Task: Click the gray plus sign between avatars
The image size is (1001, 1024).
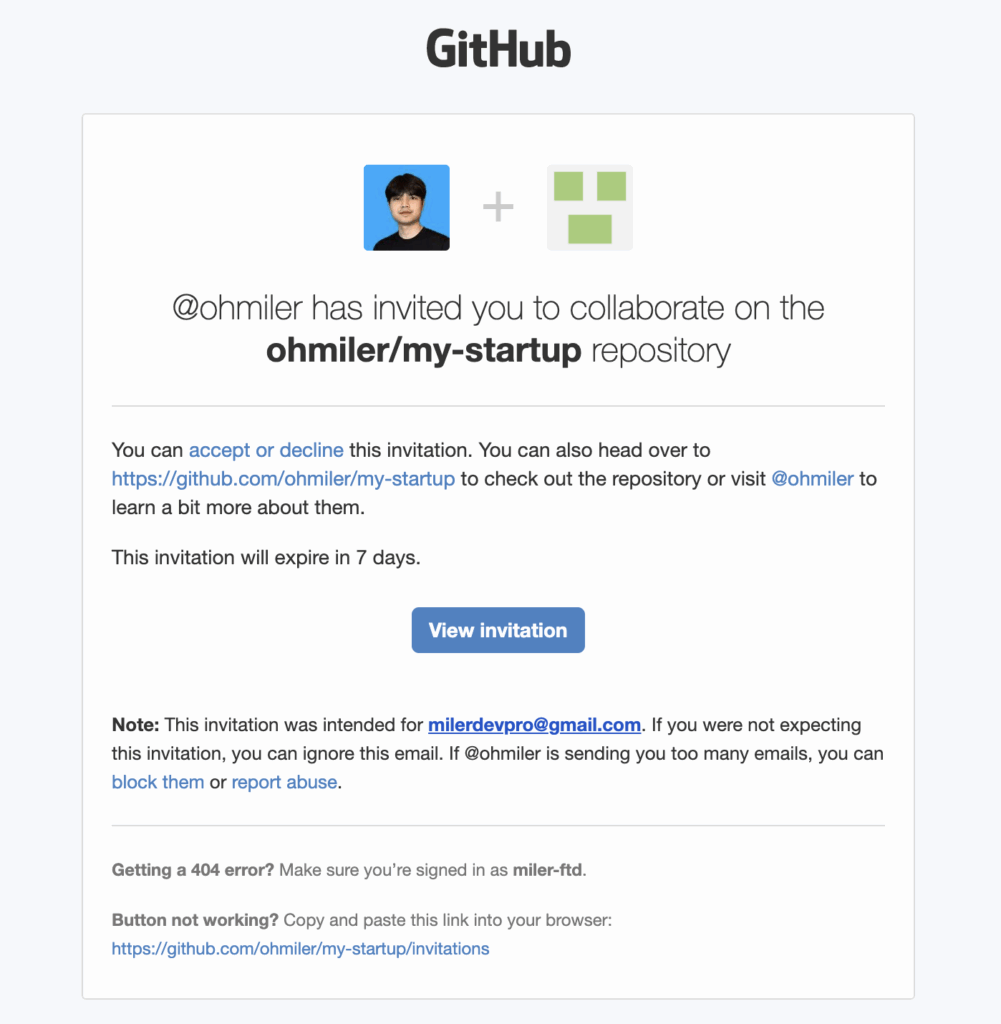Action: [x=498, y=207]
